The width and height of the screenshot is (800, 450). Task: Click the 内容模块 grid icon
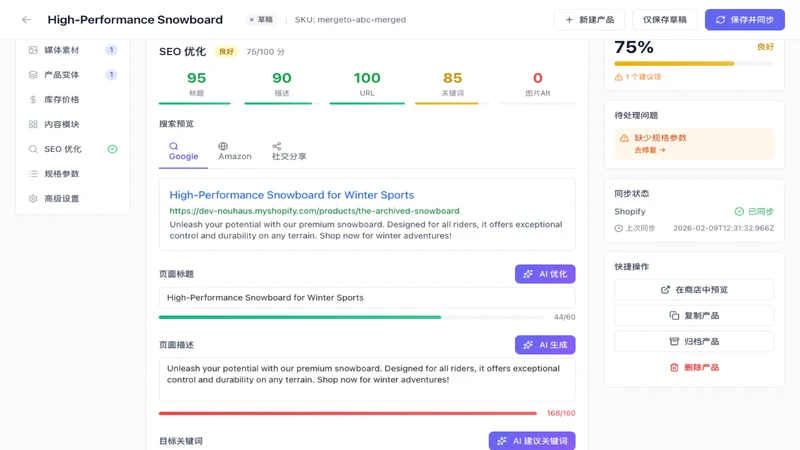tap(33, 124)
